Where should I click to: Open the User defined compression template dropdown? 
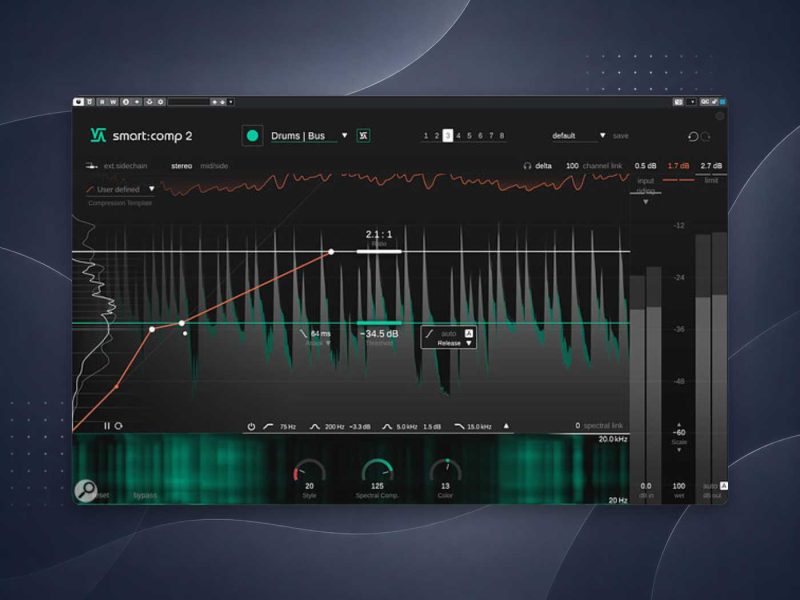tap(152, 189)
